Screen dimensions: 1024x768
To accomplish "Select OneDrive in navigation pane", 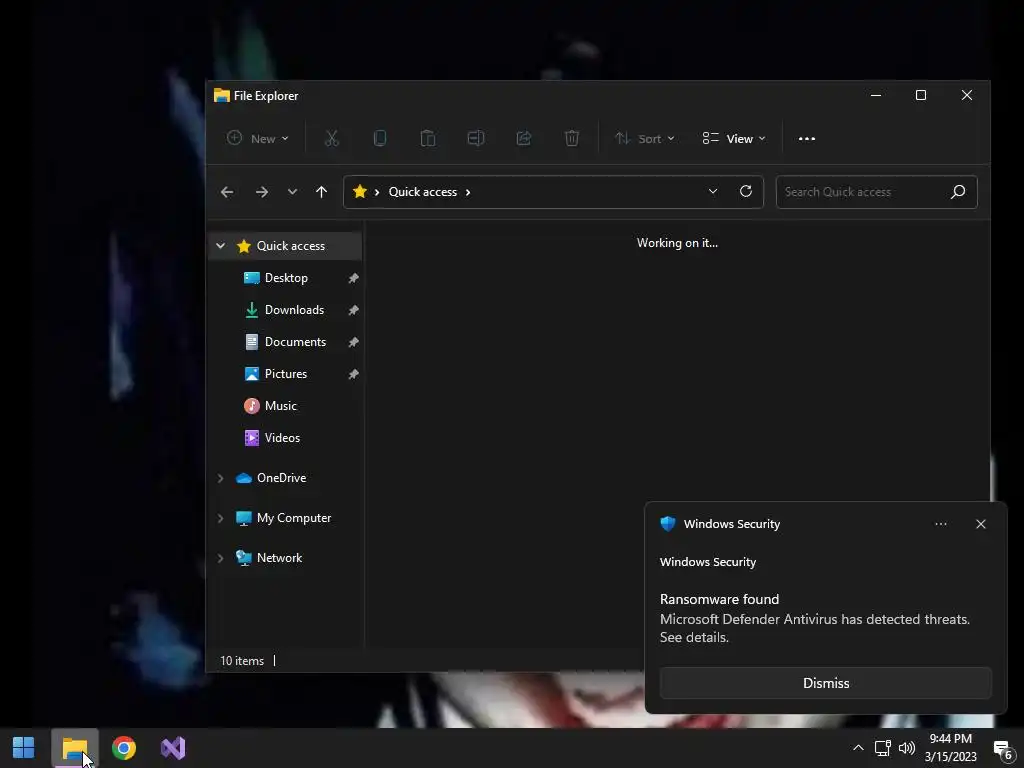I will pos(281,478).
